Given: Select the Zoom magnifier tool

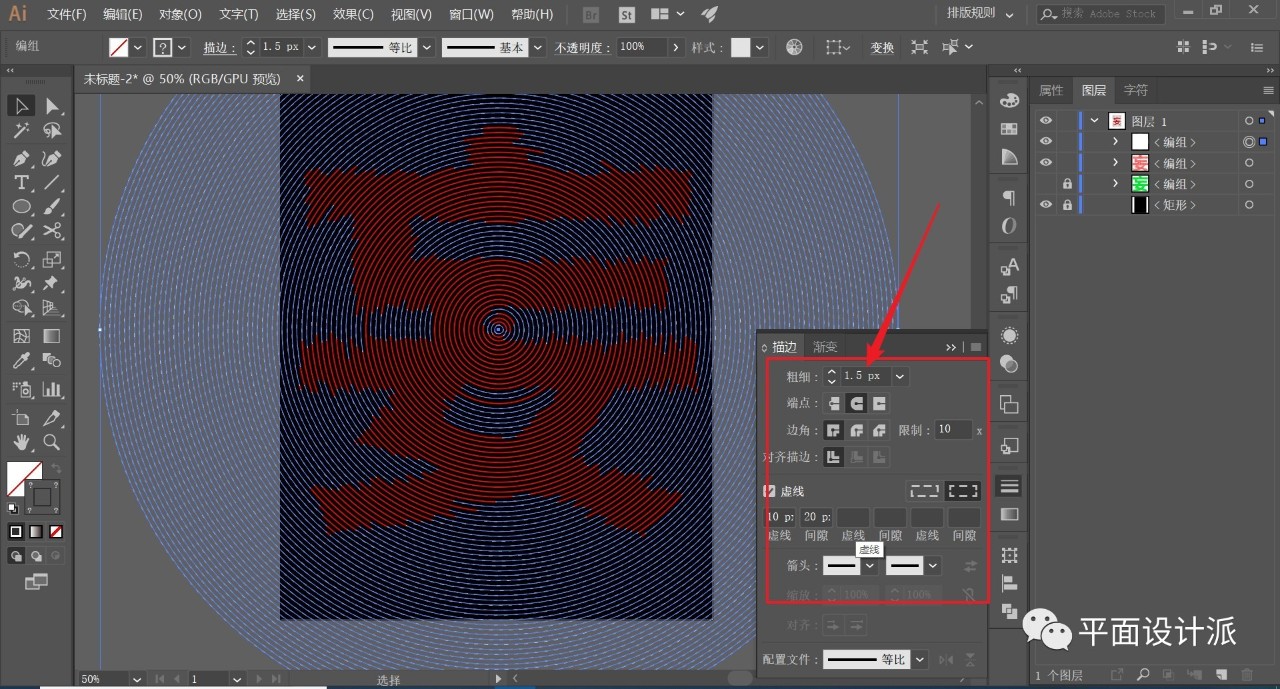Looking at the screenshot, I should [52, 442].
